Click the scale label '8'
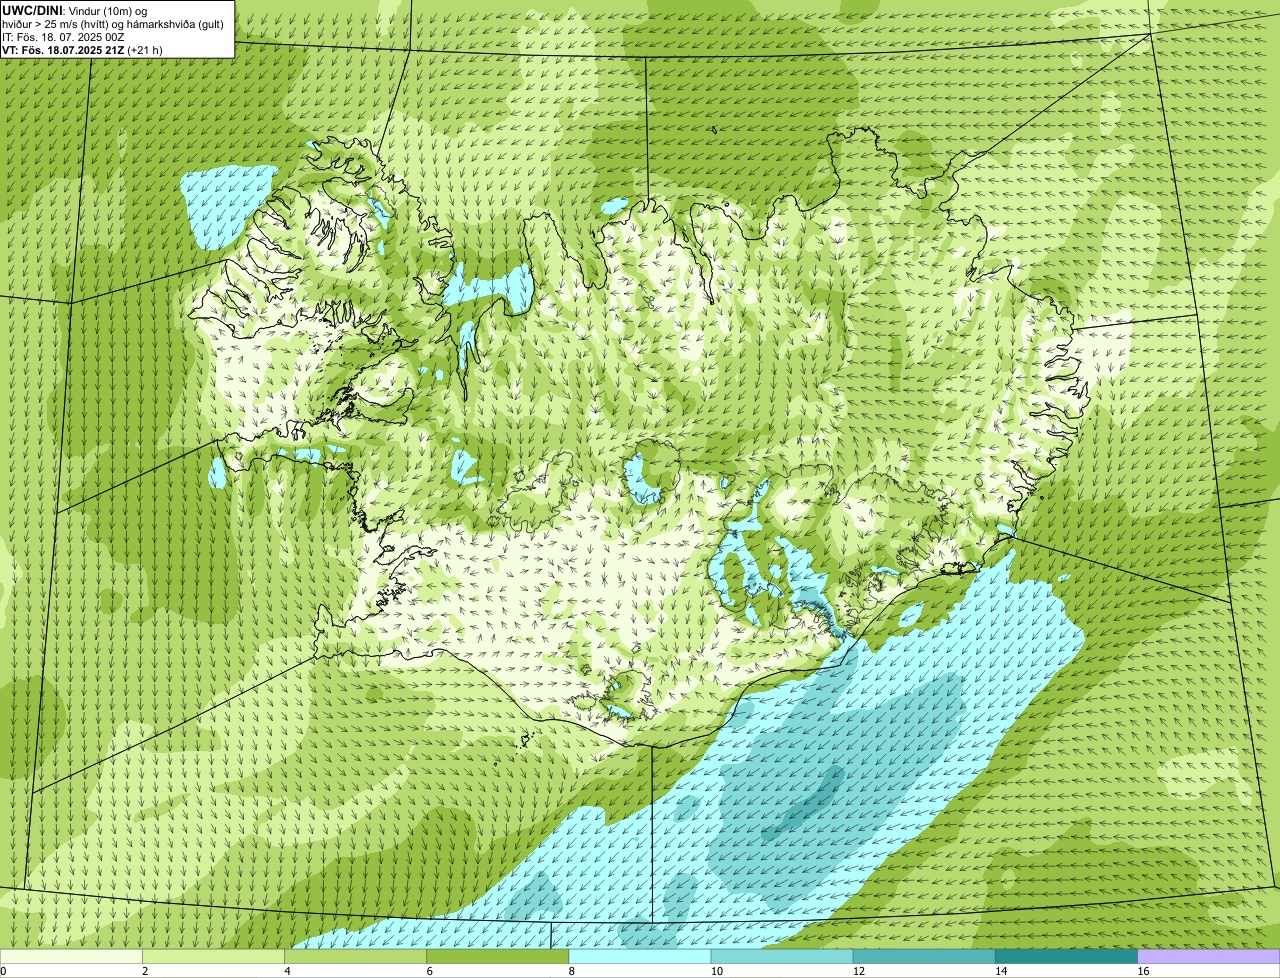Viewport: 1280px width, 978px height. 571,971
